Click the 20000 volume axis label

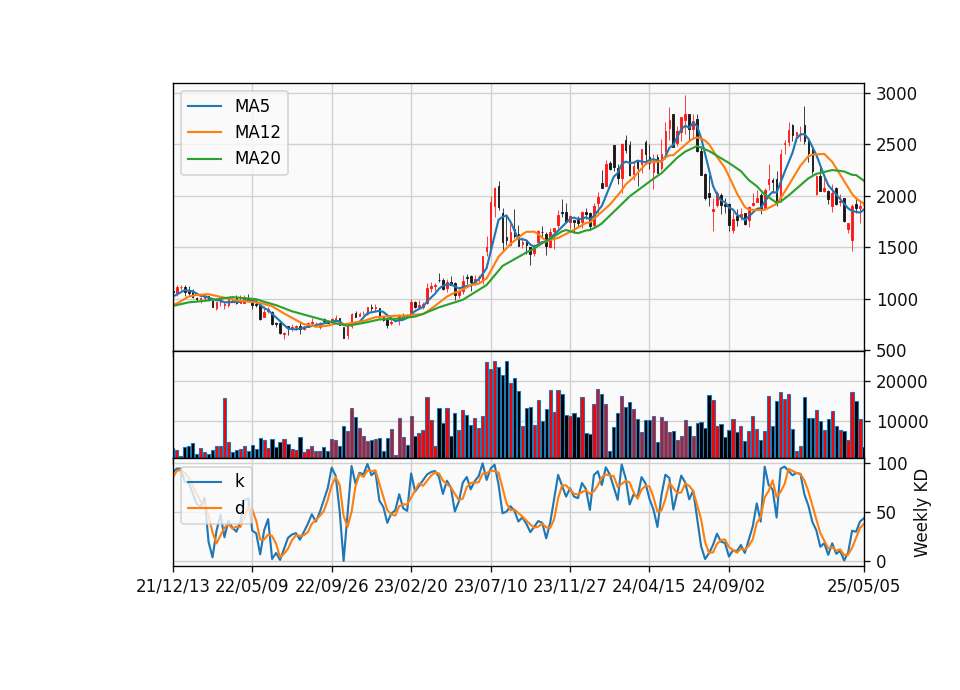[x=902, y=382]
